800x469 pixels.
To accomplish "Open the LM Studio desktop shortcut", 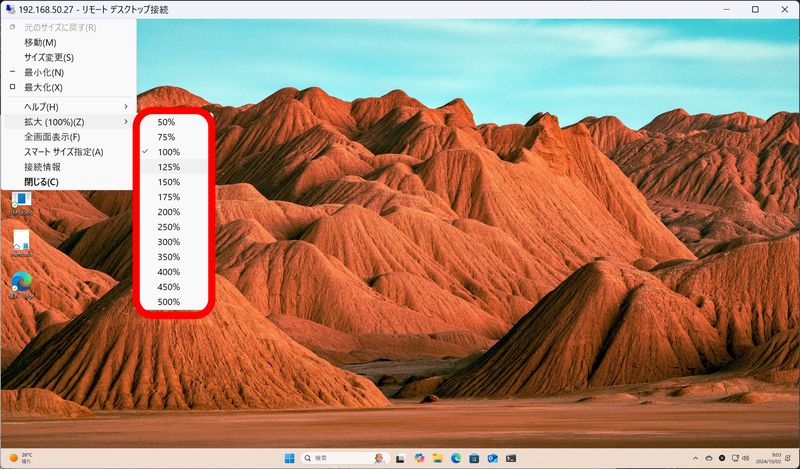I will click(21, 203).
